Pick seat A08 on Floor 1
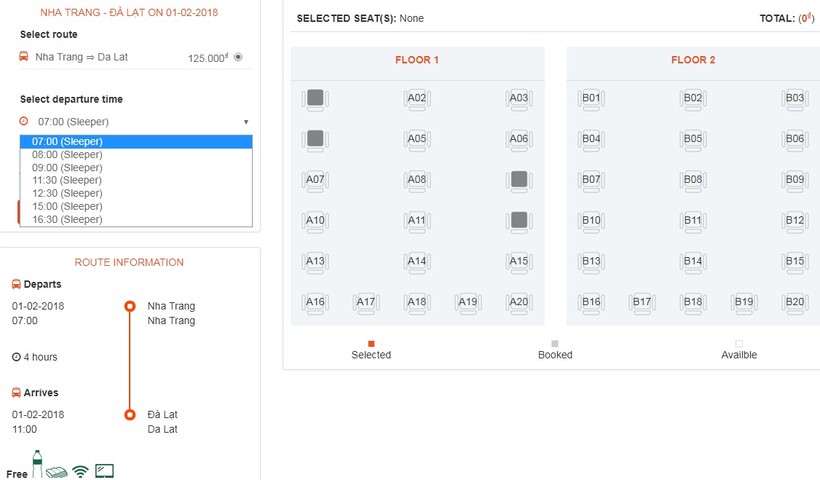The image size is (820, 480). tap(417, 180)
